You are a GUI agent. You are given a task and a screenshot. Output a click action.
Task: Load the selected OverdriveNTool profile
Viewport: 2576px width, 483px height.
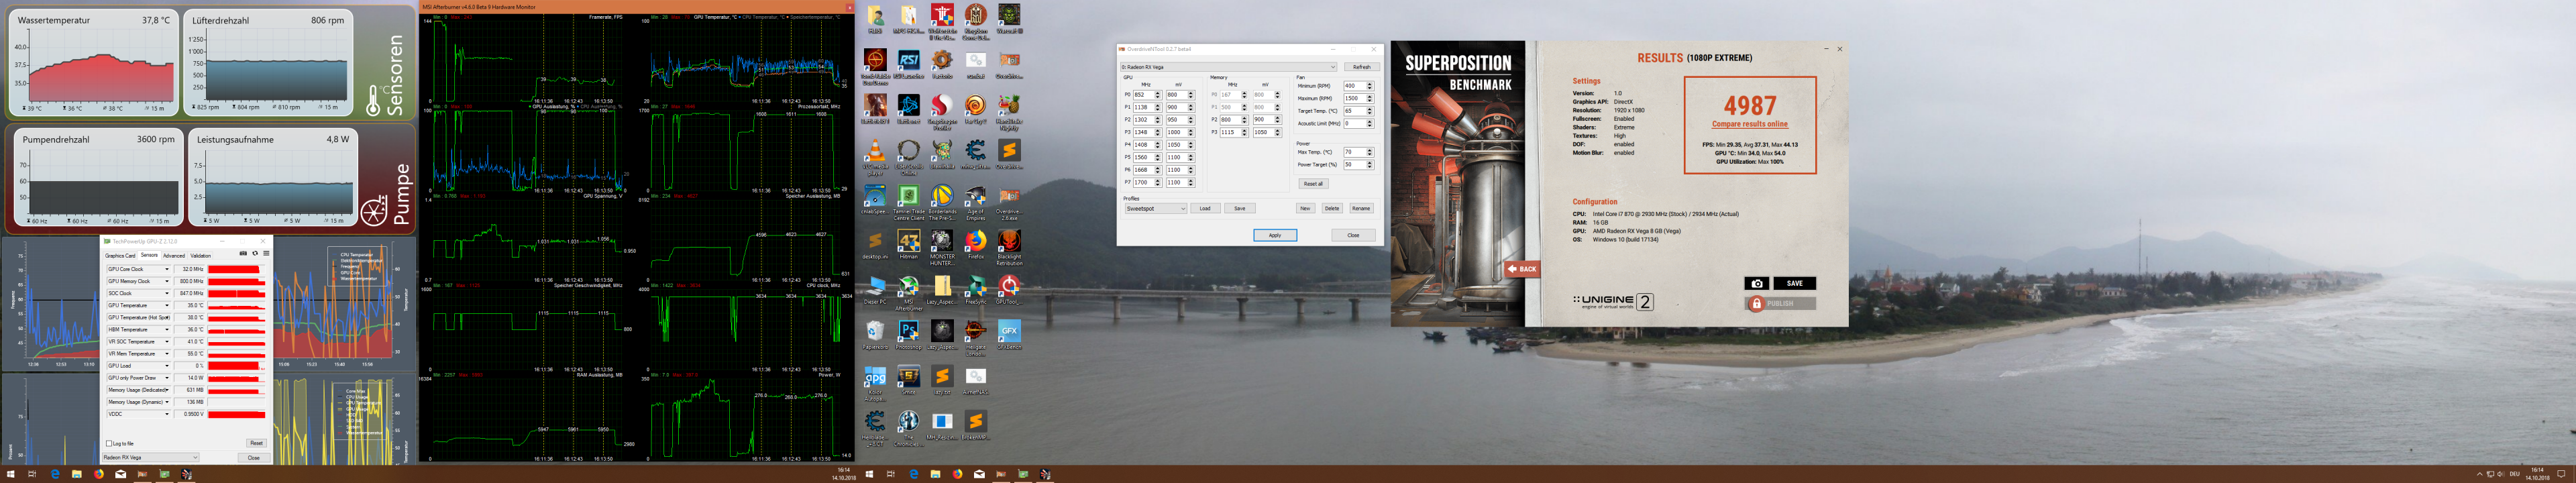click(1205, 208)
